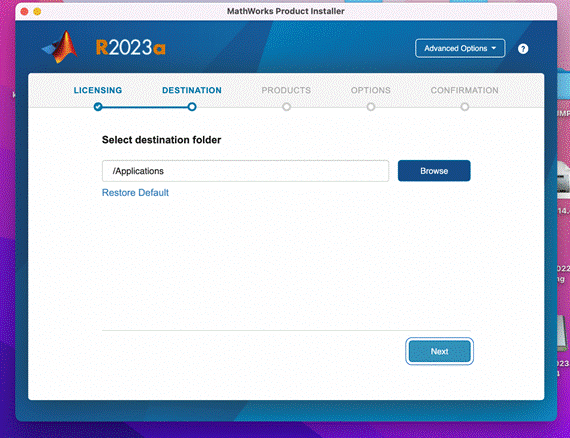
Task: Click the Products step circle marker
Action: click(x=286, y=107)
